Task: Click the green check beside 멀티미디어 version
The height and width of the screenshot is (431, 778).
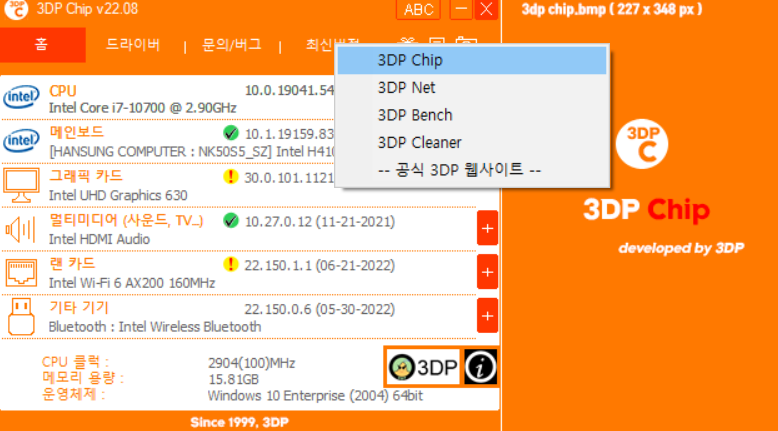Action: click(x=231, y=220)
